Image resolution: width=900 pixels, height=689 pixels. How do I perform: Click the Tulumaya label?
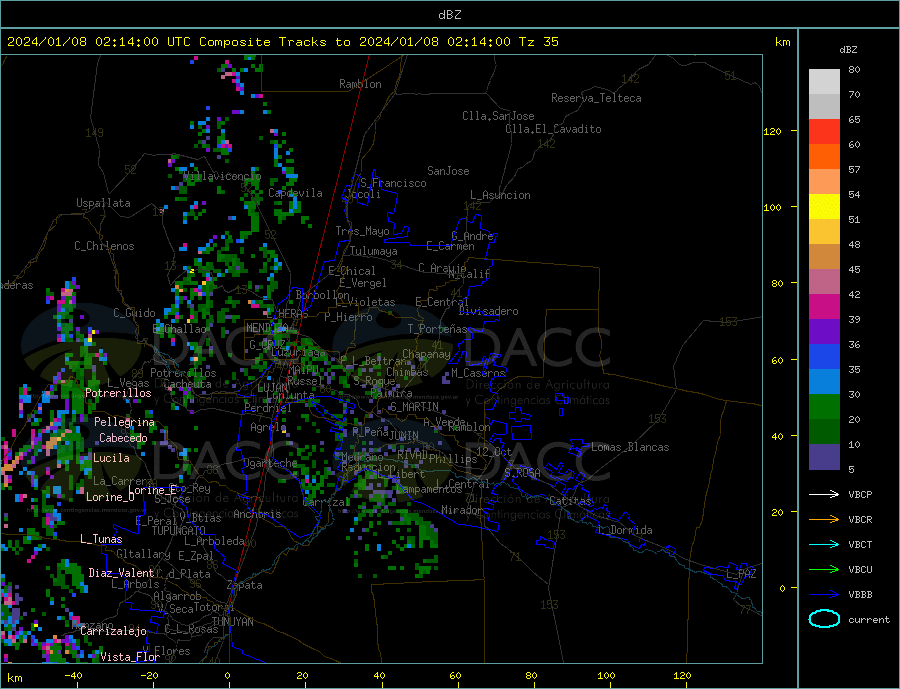374,251
